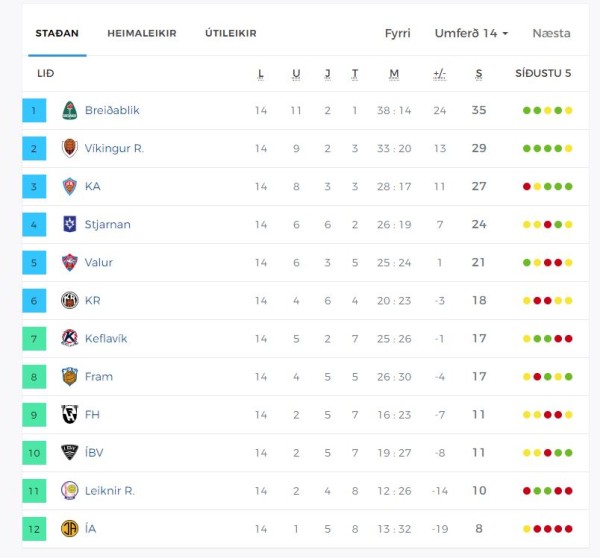
Task: Click Breiðablik's first green form dot
Action: click(527, 111)
